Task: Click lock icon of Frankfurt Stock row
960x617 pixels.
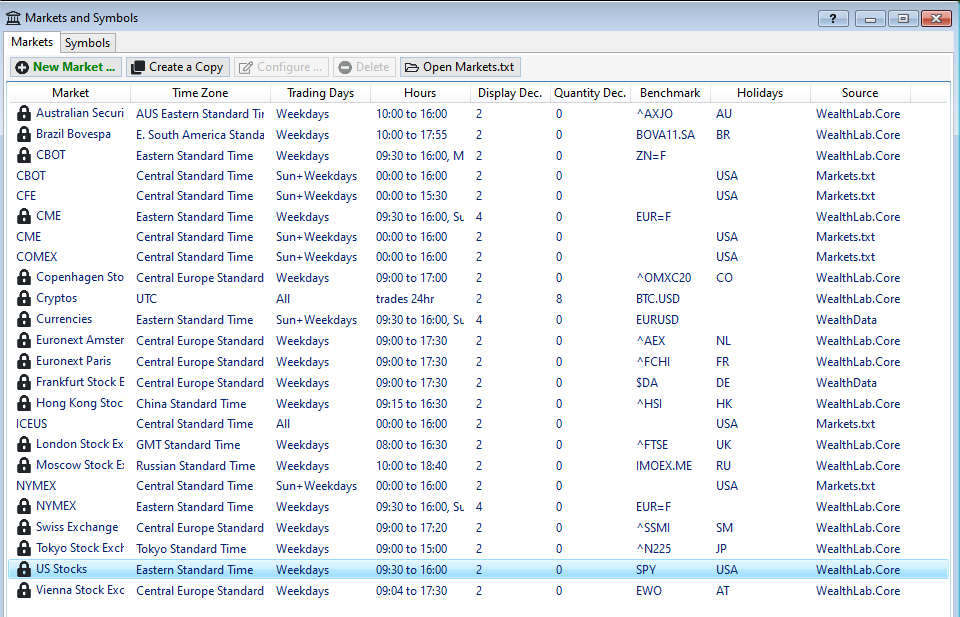Action: (23, 383)
